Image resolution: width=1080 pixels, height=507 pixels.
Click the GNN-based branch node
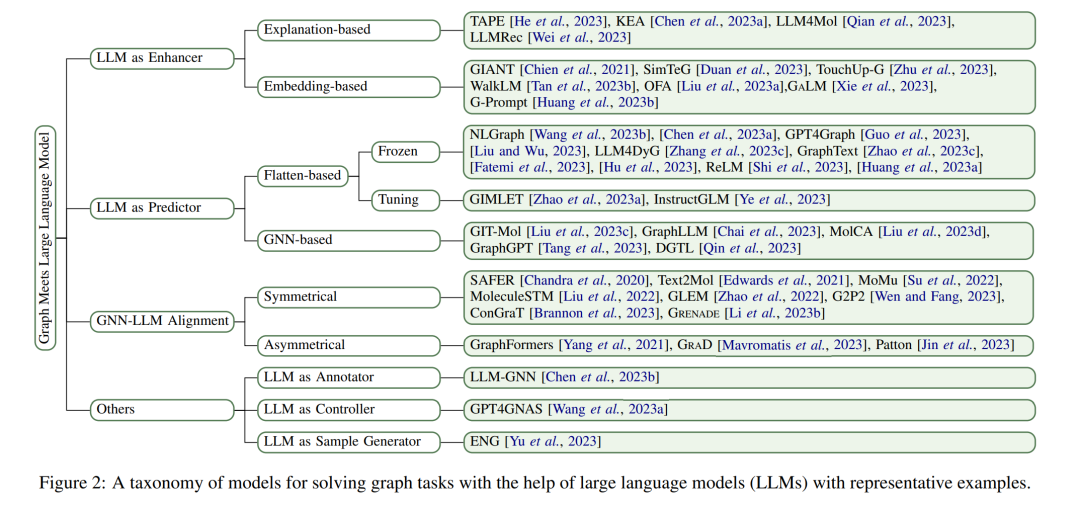pyautogui.click(x=349, y=240)
